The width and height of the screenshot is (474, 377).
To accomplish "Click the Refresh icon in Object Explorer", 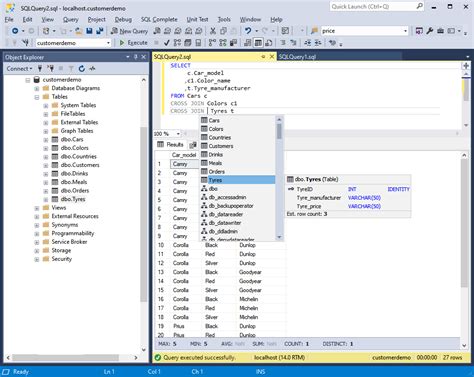I will [82, 69].
